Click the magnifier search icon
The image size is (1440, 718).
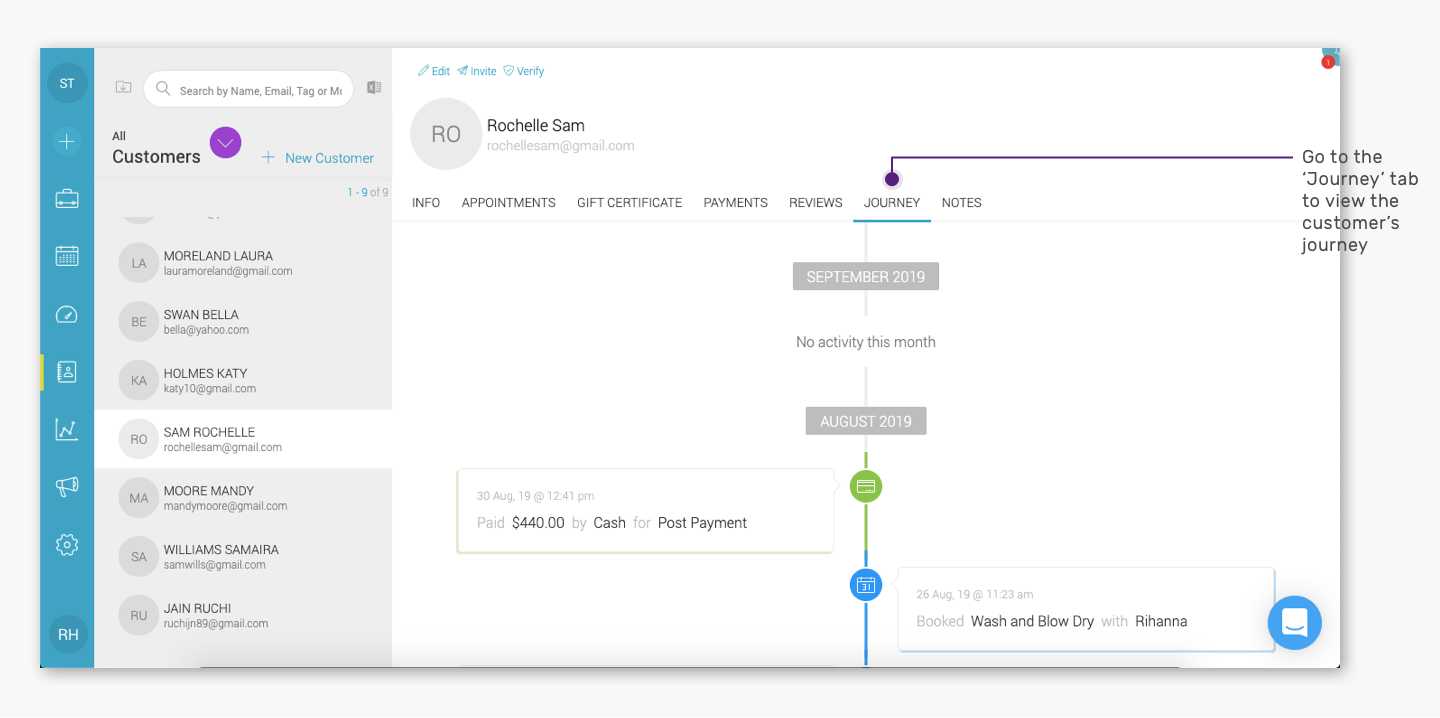[163, 89]
